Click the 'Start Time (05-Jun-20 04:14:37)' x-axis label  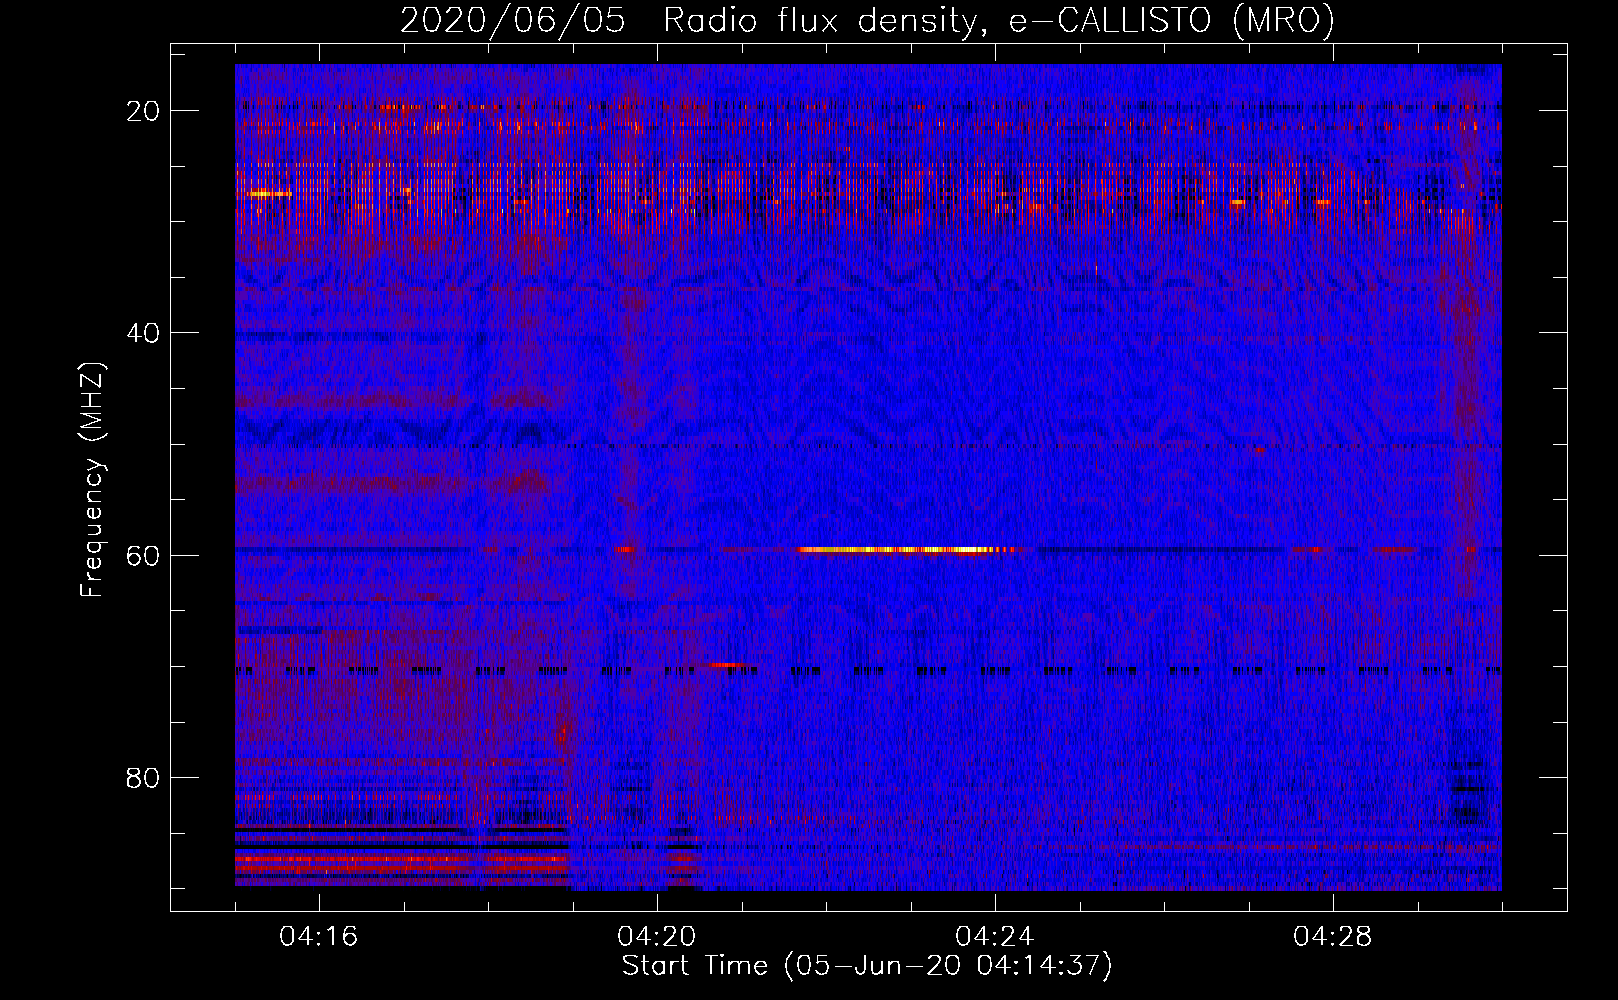click(867, 966)
